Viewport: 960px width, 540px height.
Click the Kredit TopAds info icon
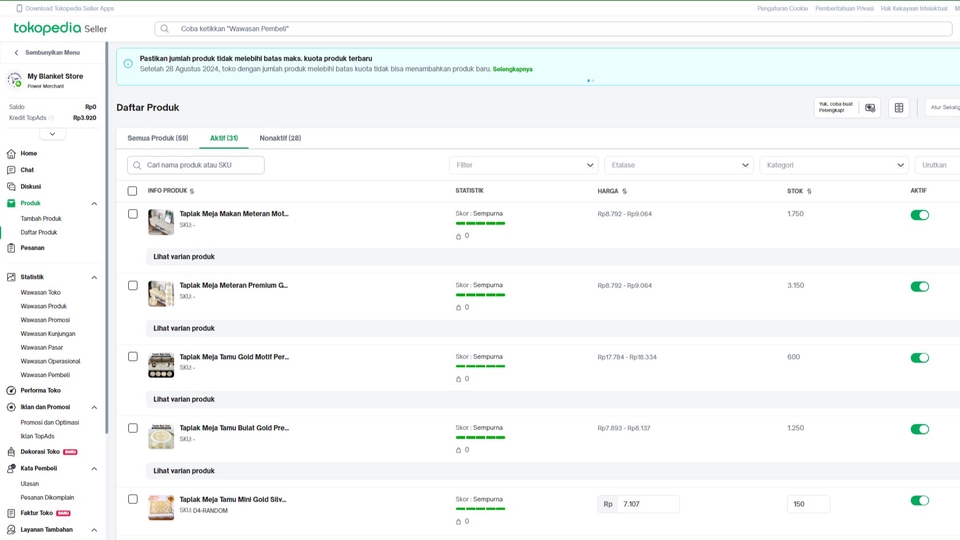51,118
